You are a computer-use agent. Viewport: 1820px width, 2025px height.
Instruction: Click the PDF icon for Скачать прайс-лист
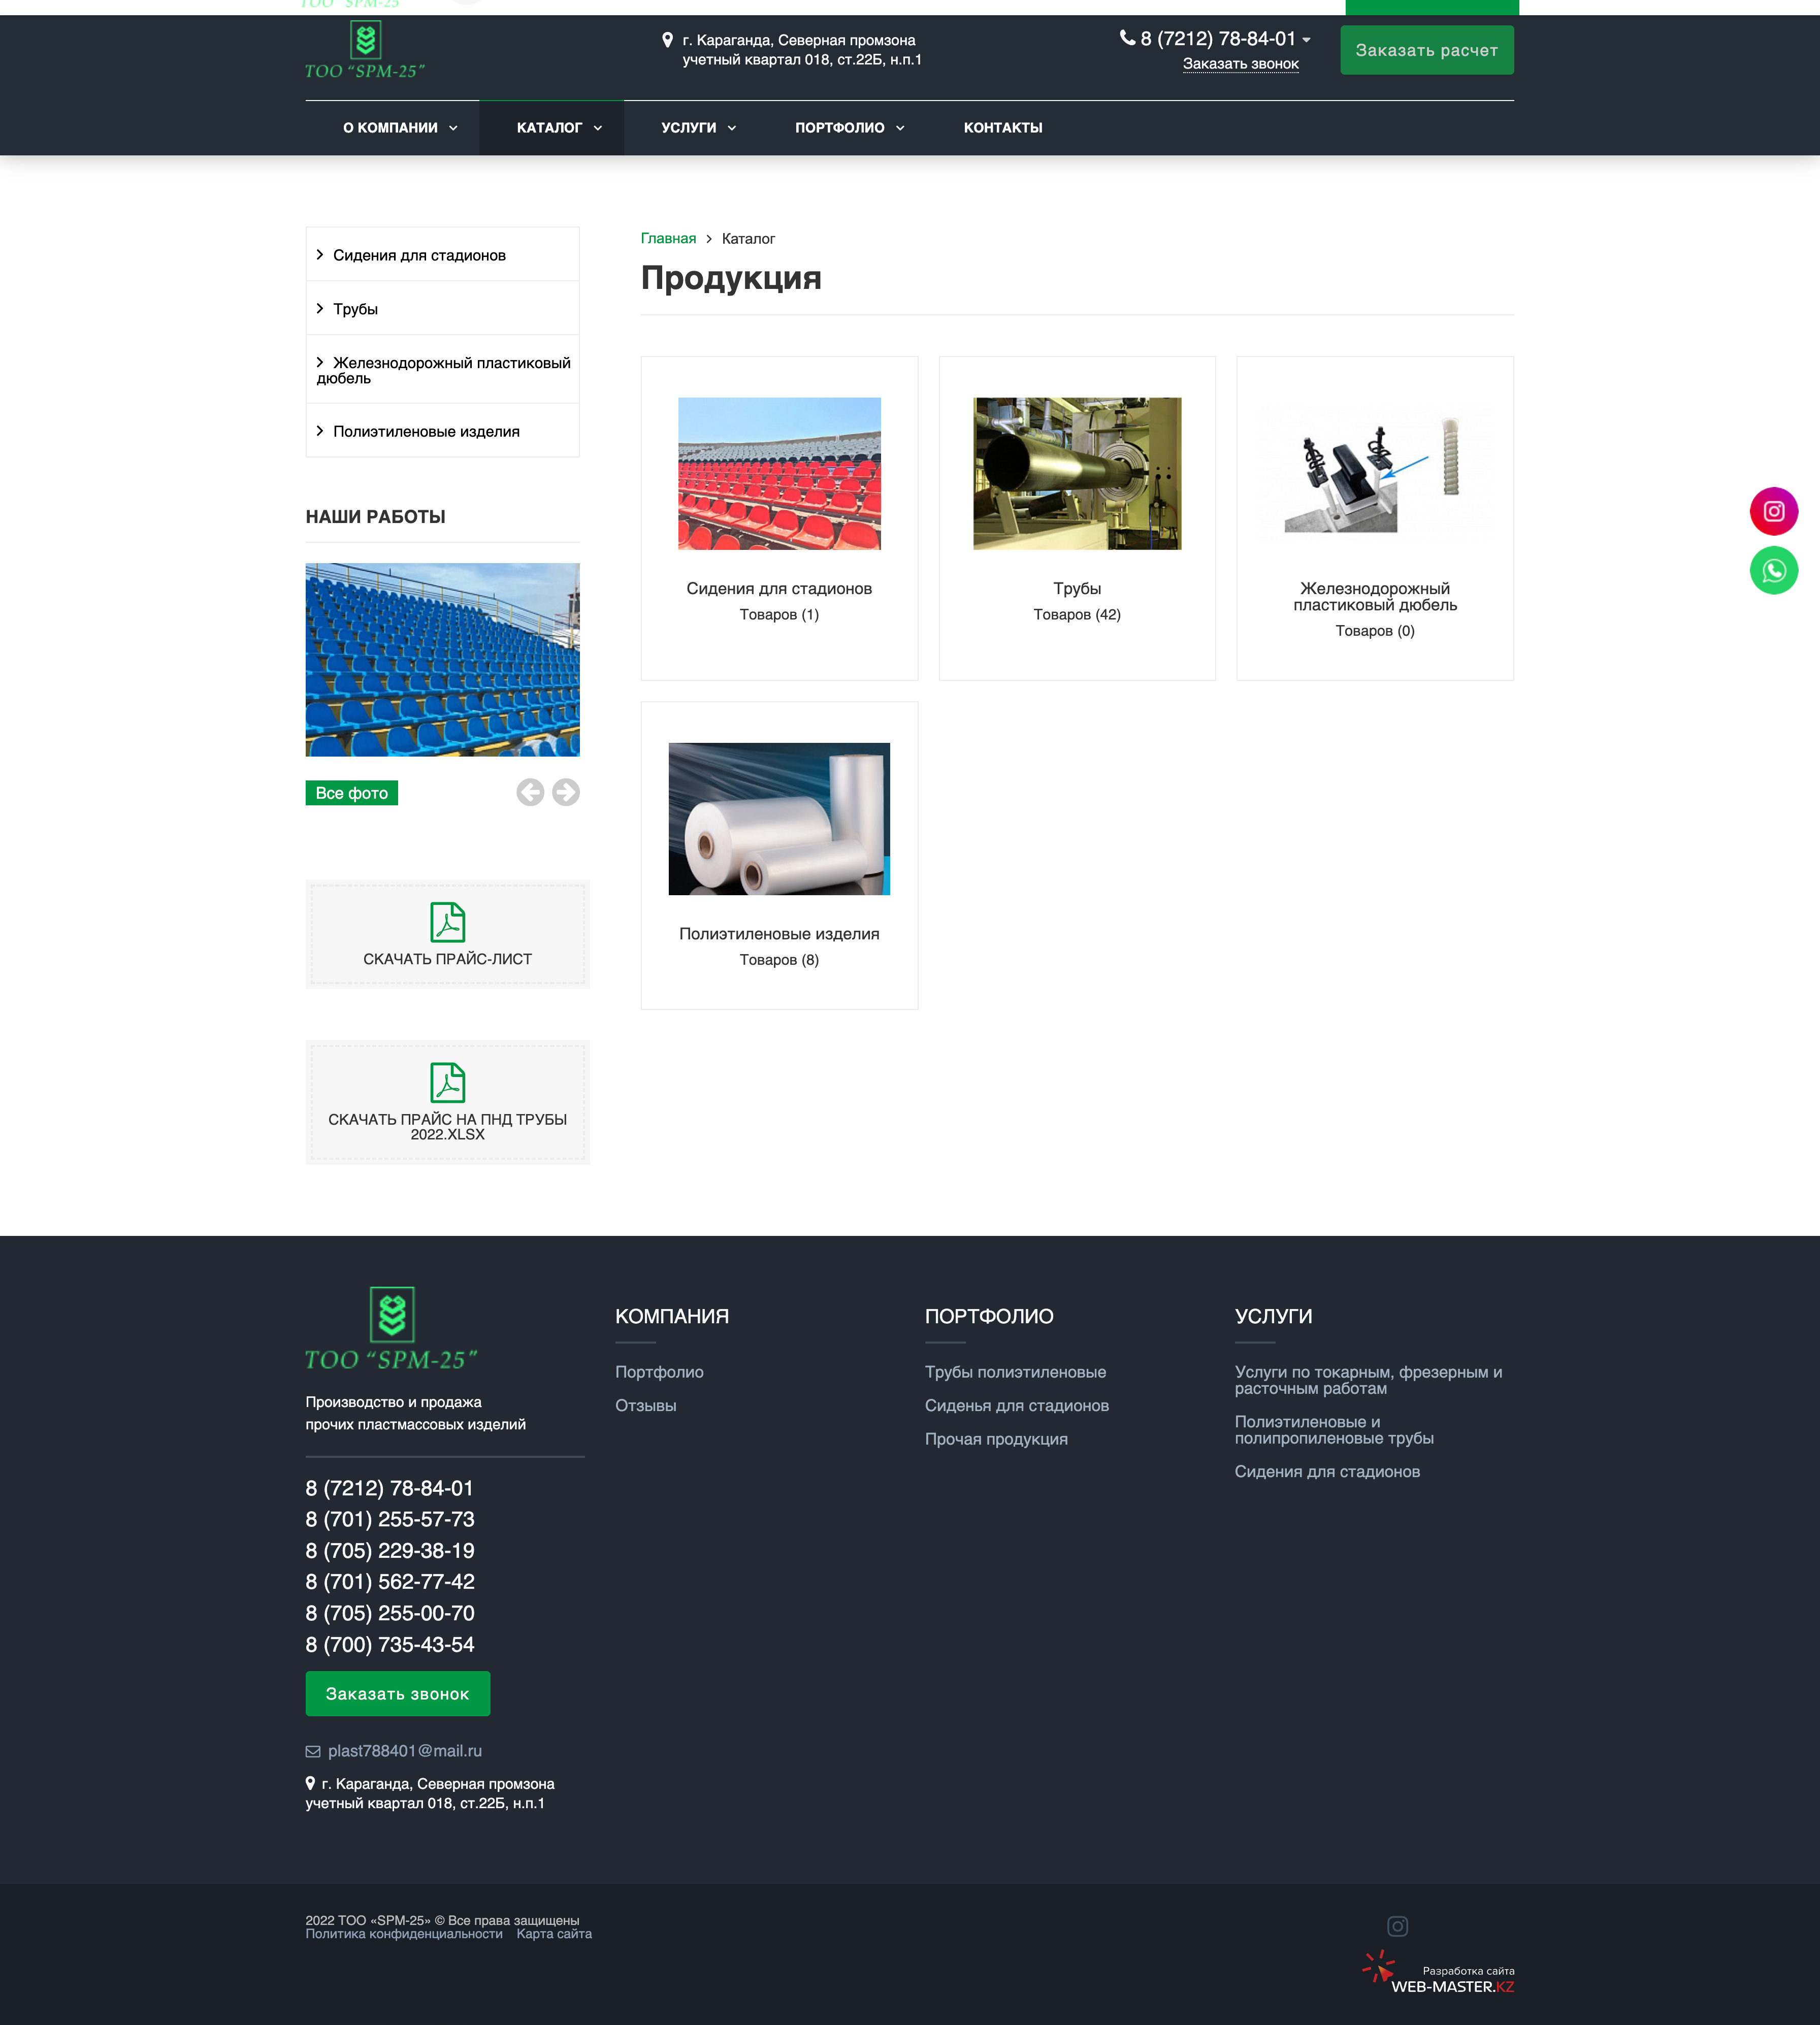447,922
